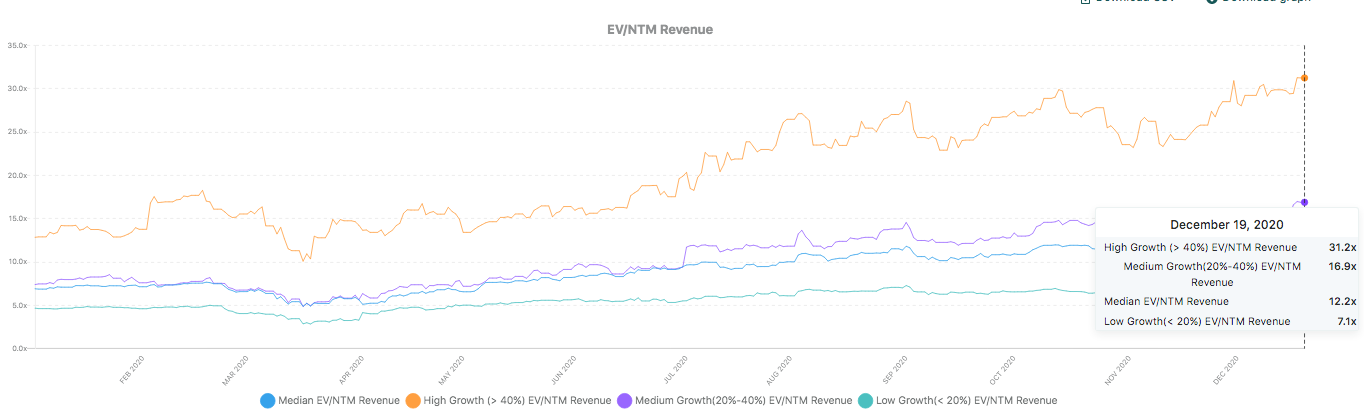The height and width of the screenshot is (414, 1364).
Task: Click the 16.9x value in the tooltip
Action: tap(1342, 266)
